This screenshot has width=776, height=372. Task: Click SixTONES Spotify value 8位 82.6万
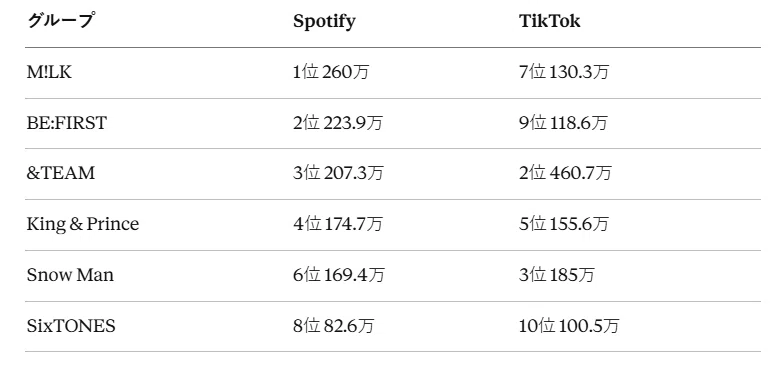pyautogui.click(x=334, y=326)
